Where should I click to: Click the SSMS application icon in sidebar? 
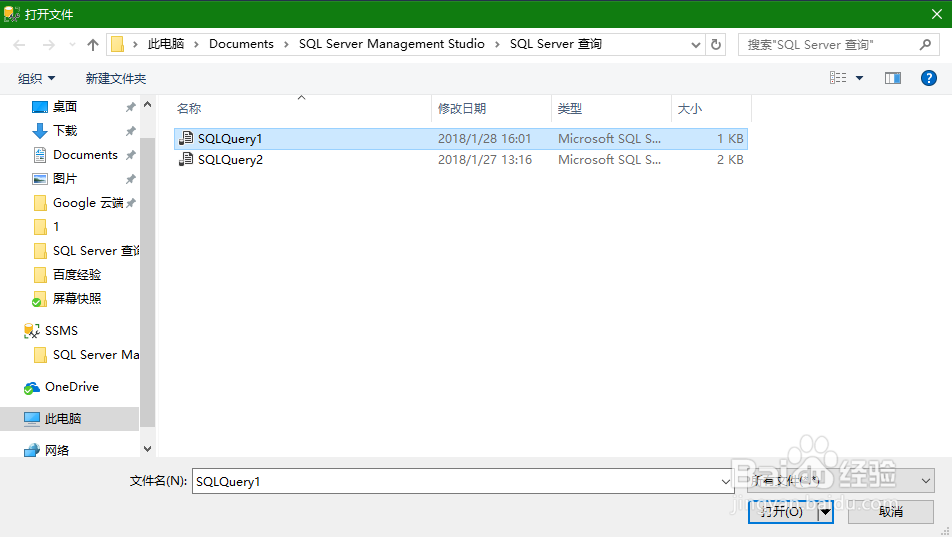(x=32, y=330)
